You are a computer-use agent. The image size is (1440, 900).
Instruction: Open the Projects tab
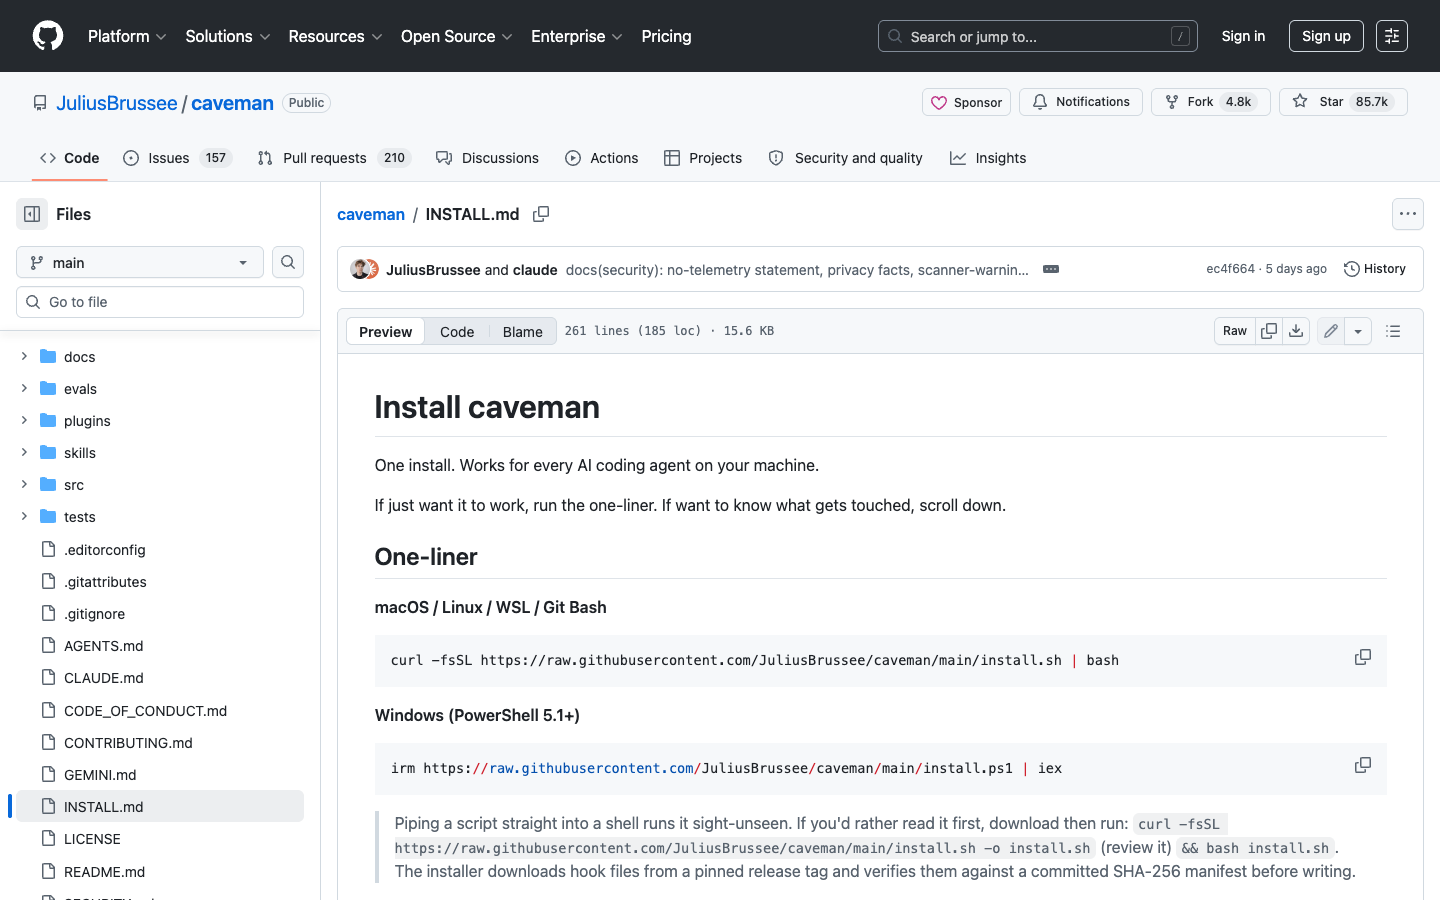[x=703, y=158]
